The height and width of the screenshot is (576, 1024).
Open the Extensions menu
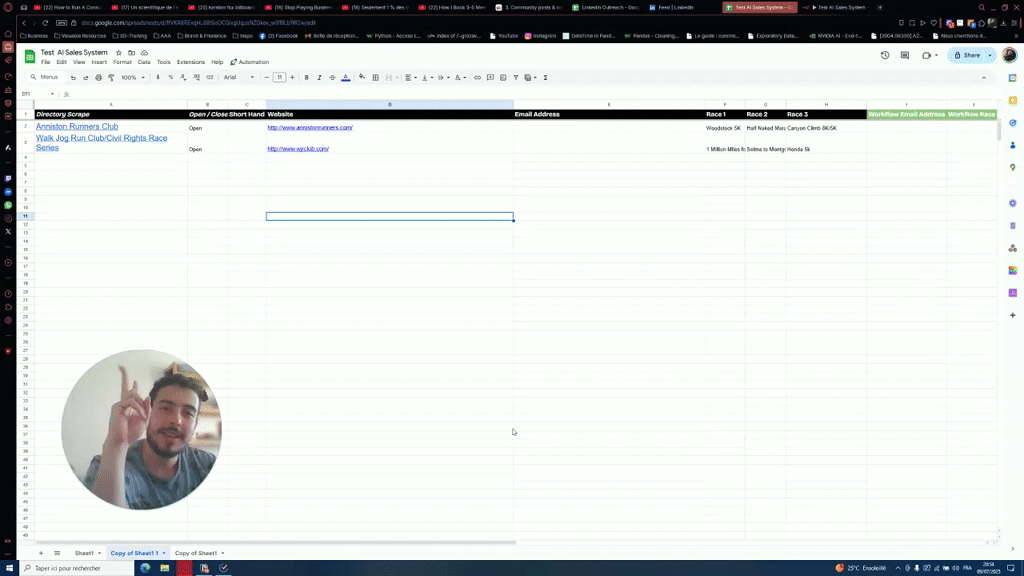tap(191, 62)
